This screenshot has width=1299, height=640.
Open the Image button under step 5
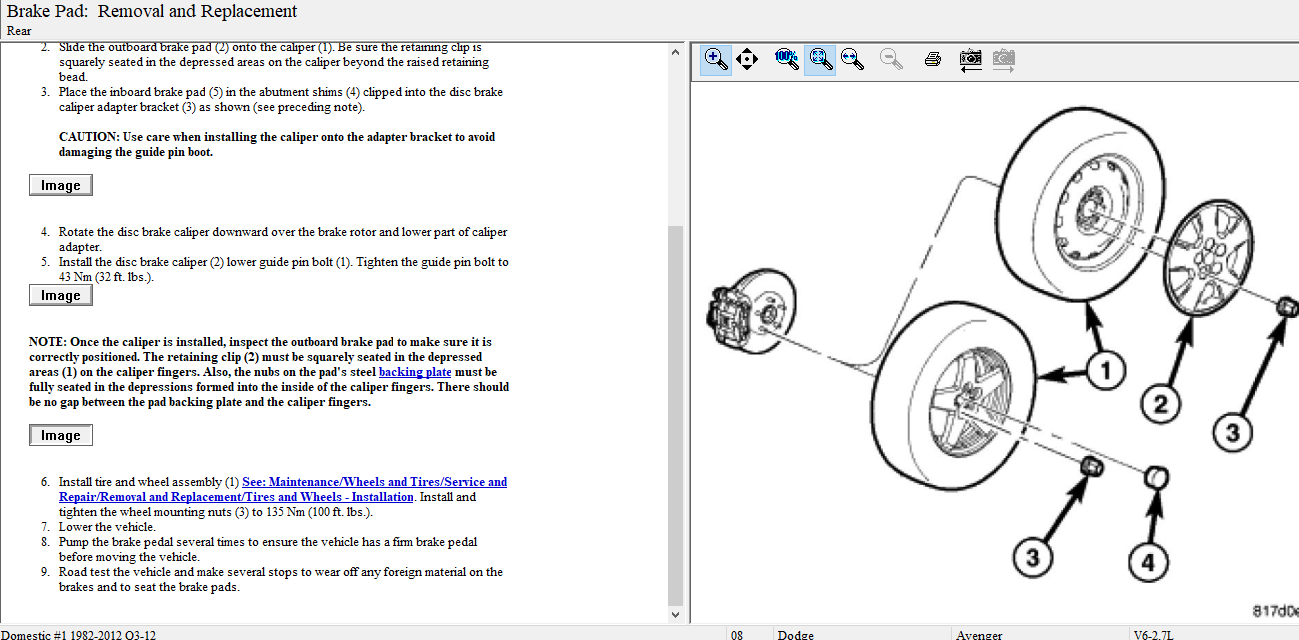(x=60, y=295)
